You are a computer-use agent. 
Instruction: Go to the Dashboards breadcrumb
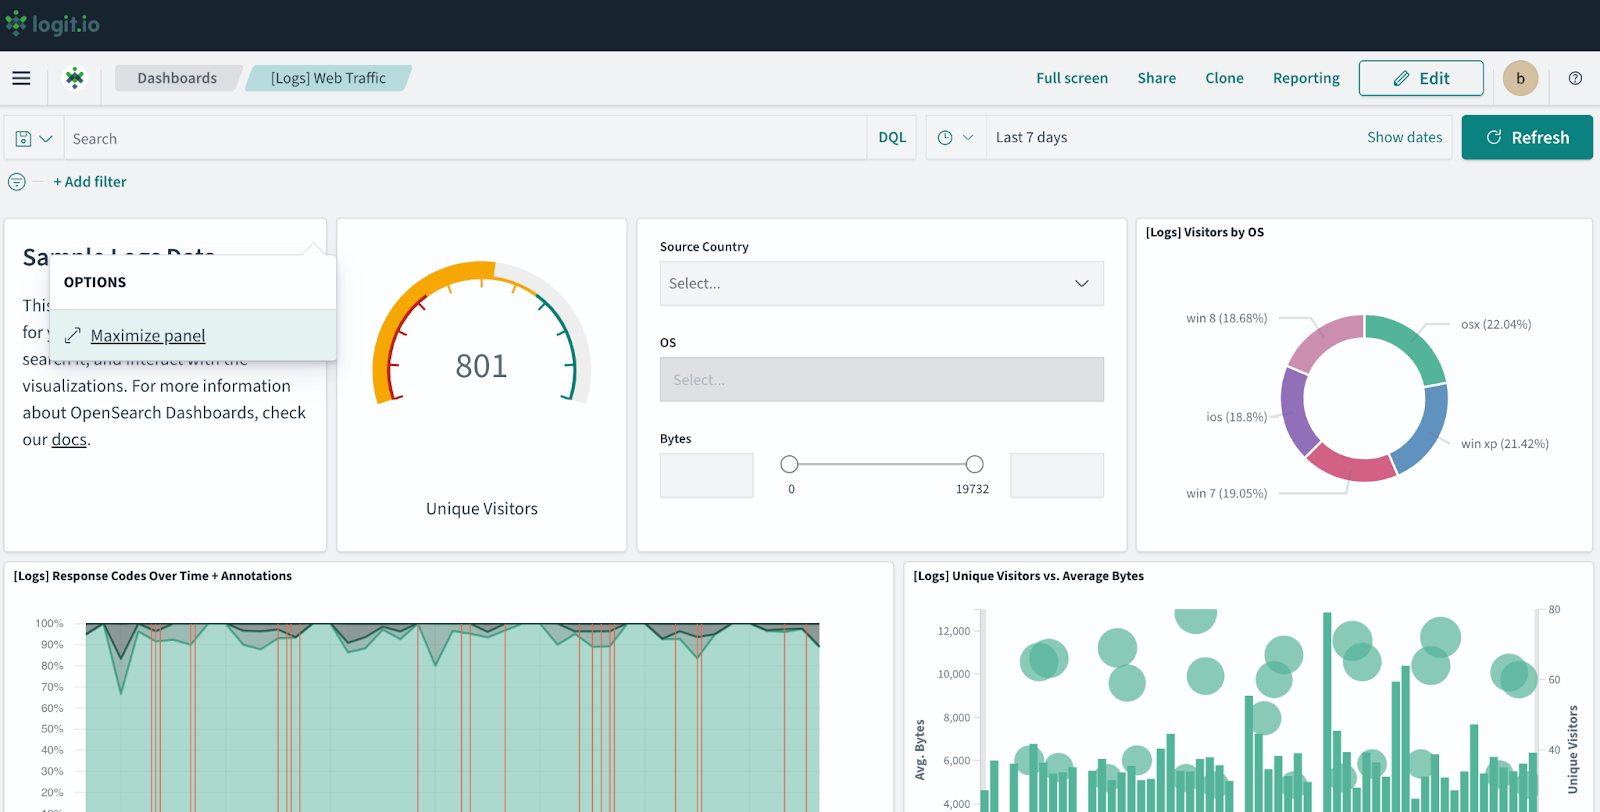(177, 78)
